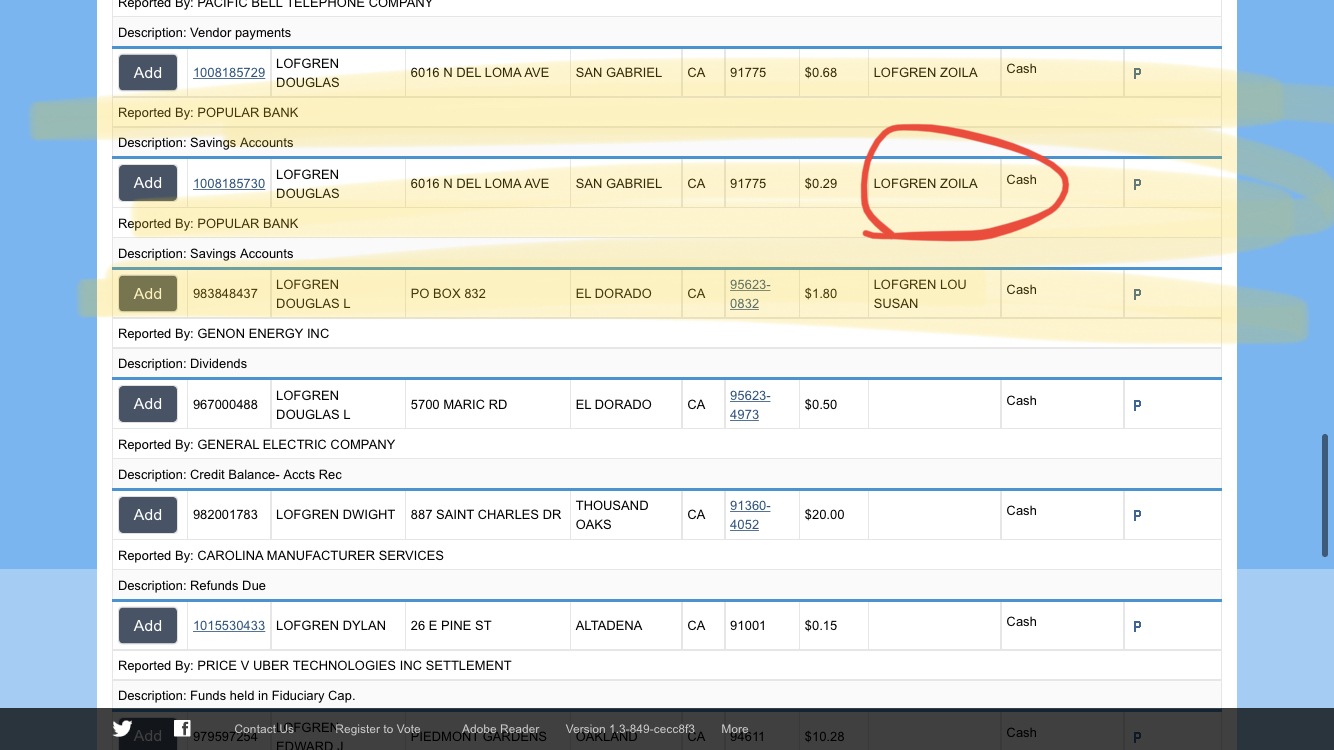Image resolution: width=1334 pixels, height=750 pixels.
Task: Click P icon in $1.80 row
Action: tap(1137, 295)
